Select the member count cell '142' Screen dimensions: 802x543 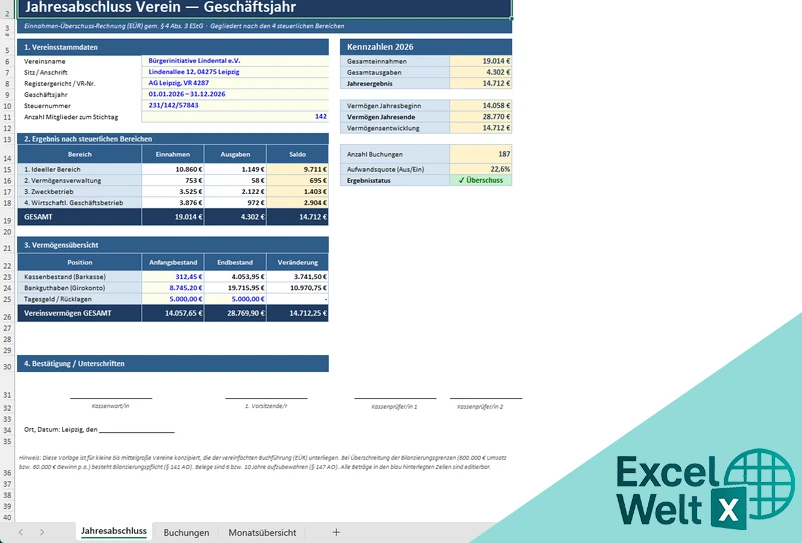coord(235,117)
